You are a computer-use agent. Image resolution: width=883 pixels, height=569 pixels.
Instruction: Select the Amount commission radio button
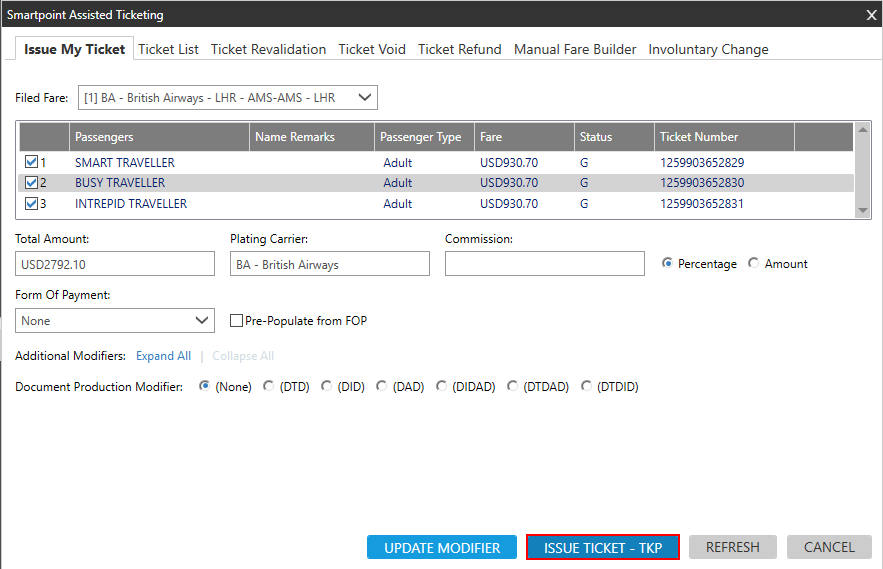(x=754, y=264)
